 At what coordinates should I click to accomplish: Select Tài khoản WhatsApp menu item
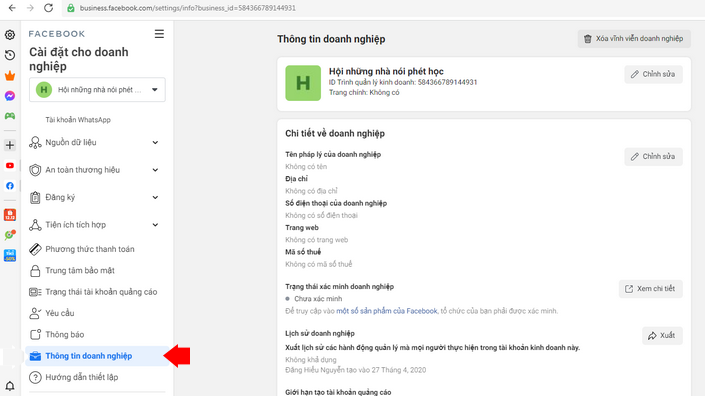point(78,120)
